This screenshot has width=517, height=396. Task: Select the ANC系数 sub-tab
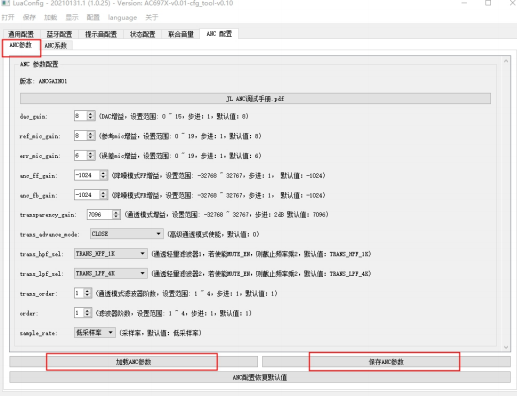point(56,45)
